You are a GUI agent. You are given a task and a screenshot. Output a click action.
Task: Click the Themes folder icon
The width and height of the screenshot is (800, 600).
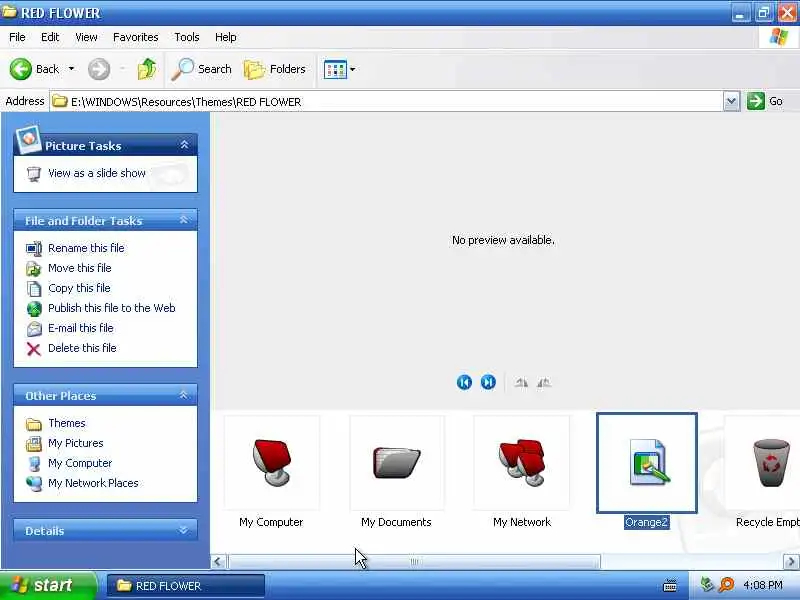pos(34,424)
